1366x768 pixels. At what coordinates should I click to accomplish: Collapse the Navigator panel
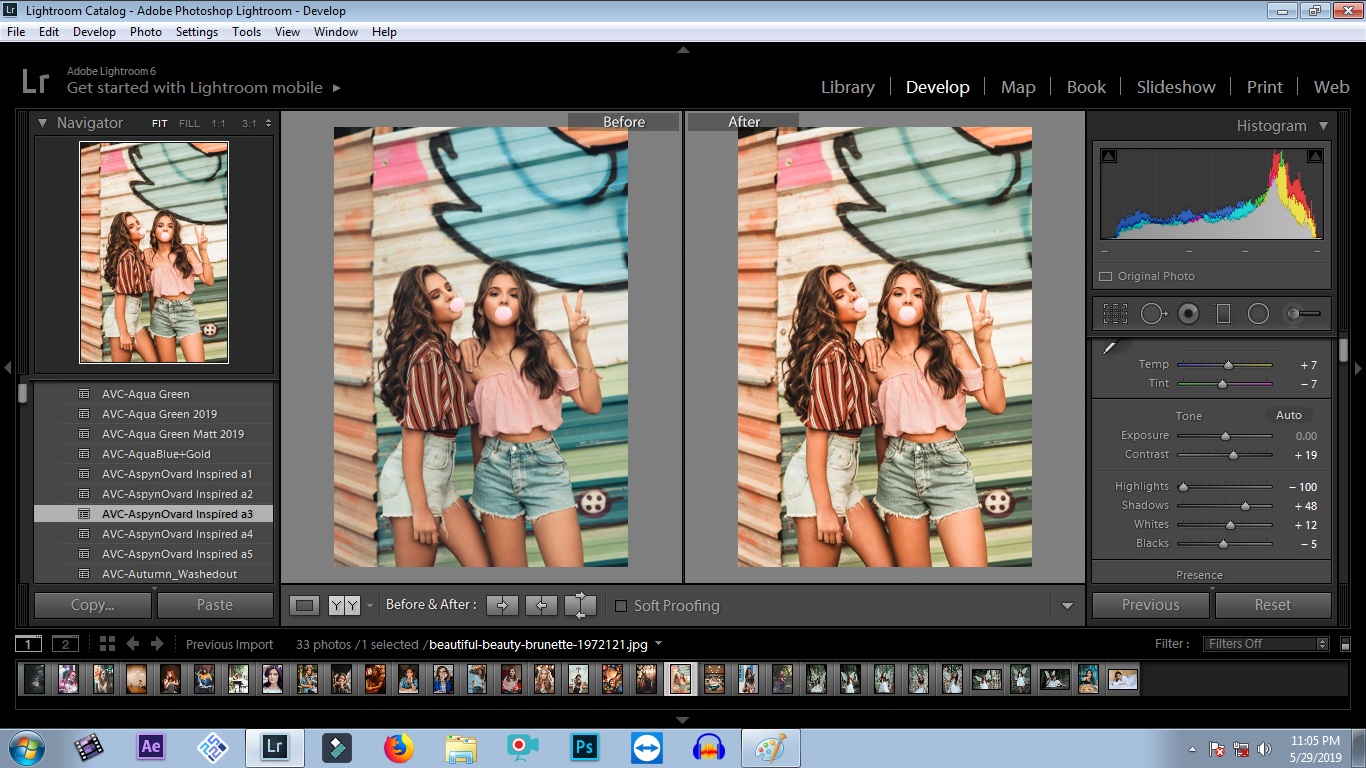pos(43,123)
